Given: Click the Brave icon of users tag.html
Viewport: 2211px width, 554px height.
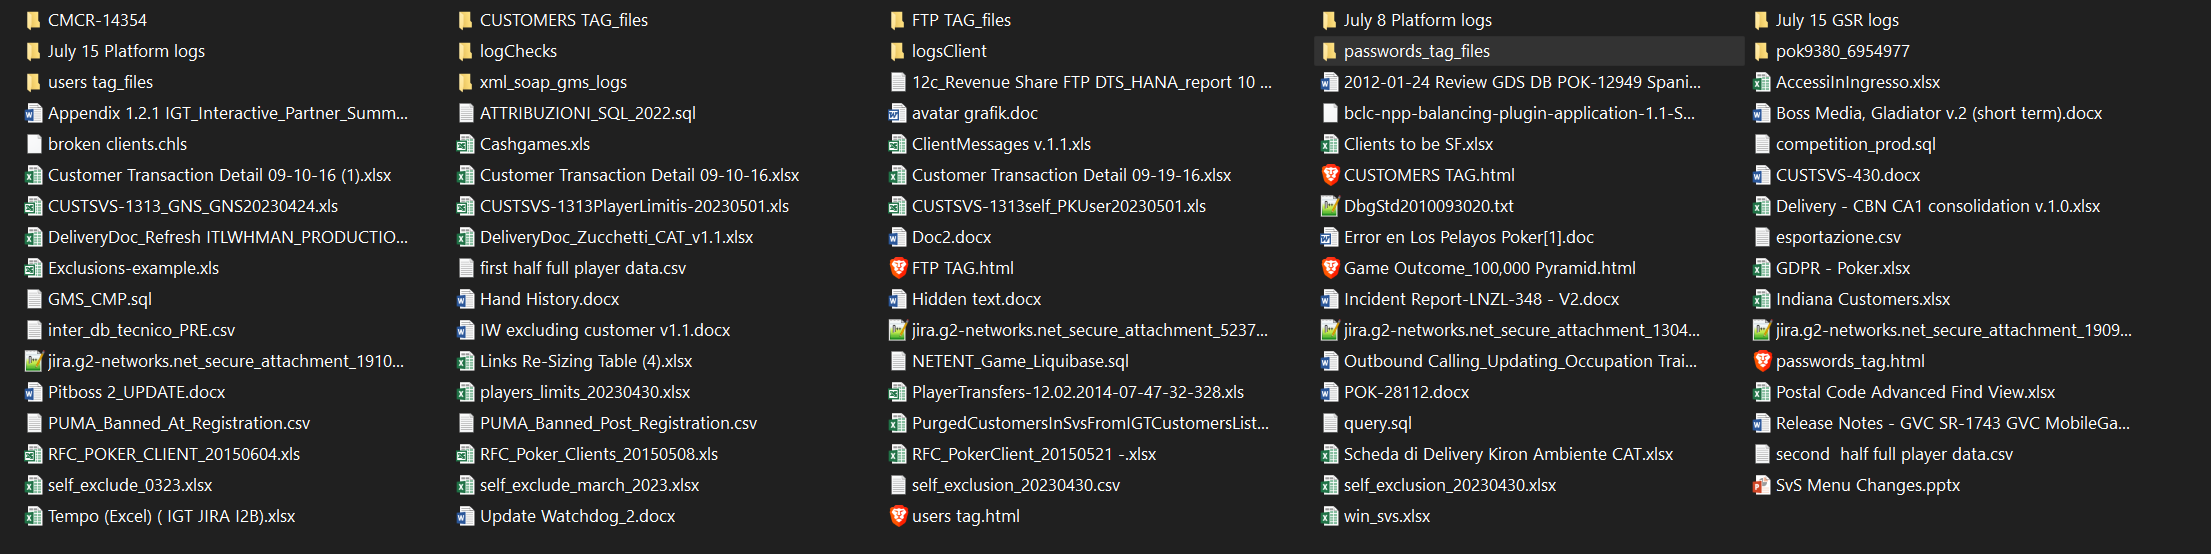Looking at the screenshot, I should [897, 516].
